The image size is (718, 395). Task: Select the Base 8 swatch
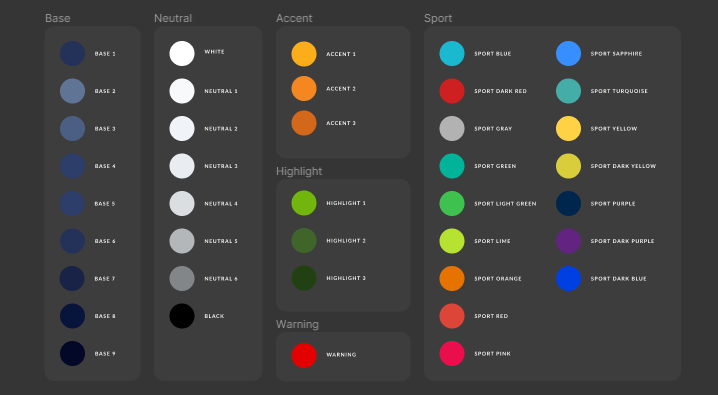[72, 316]
